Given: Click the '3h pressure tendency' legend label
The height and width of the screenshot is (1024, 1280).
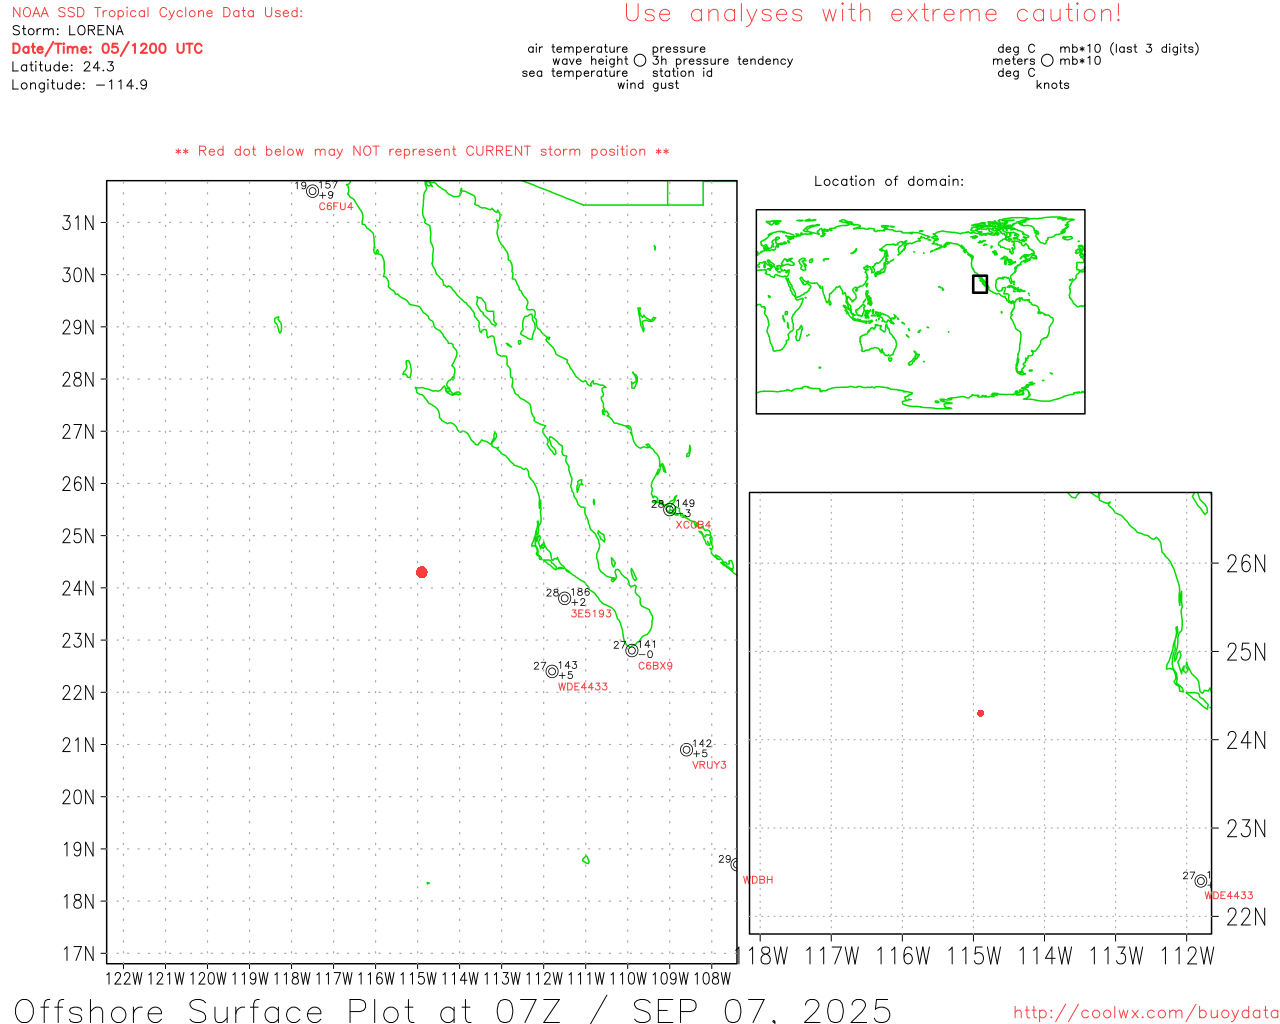Looking at the screenshot, I should (x=722, y=61).
